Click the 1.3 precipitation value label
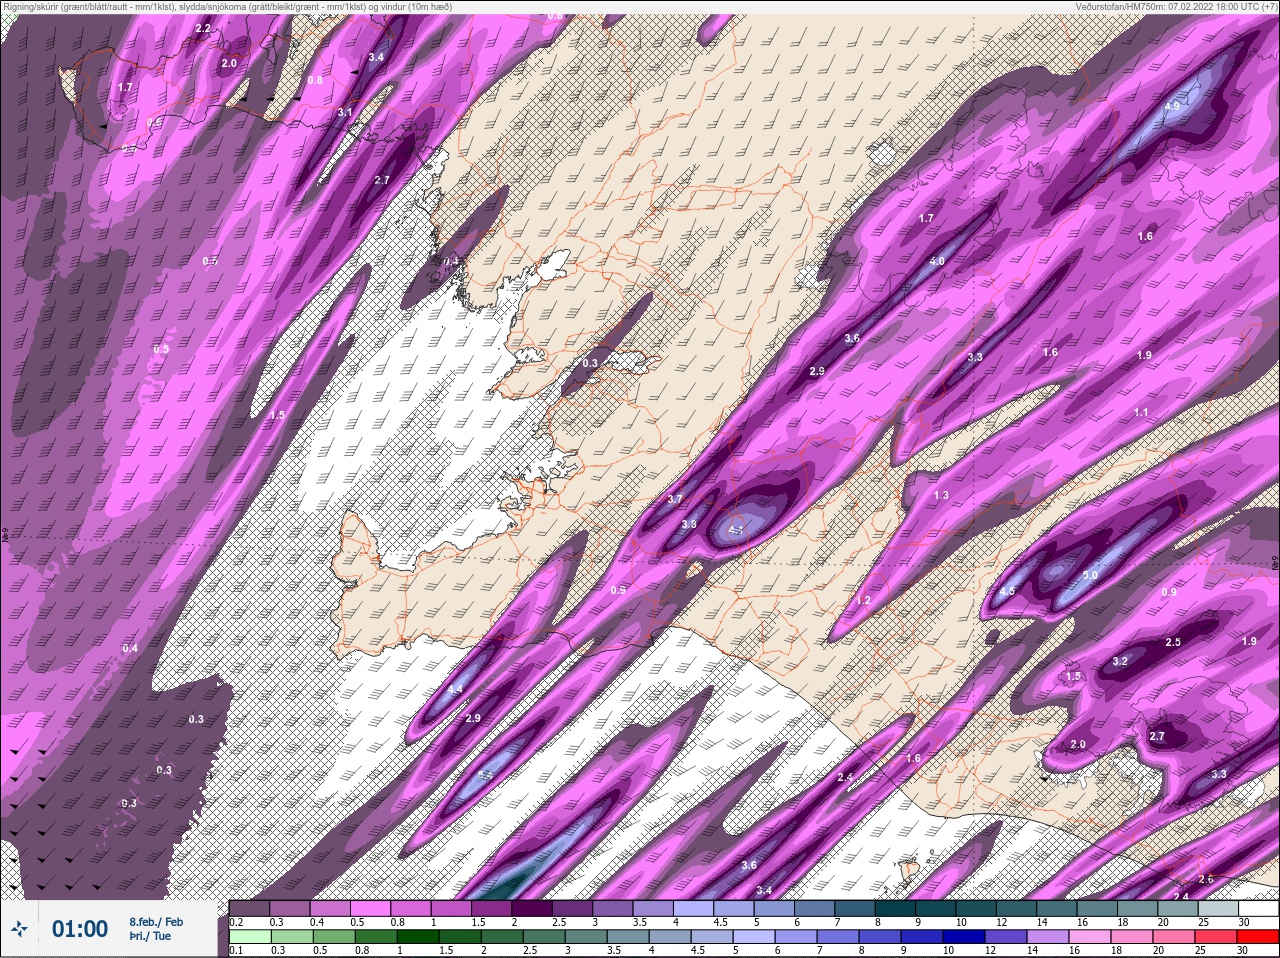The height and width of the screenshot is (958, 1280). [x=941, y=495]
